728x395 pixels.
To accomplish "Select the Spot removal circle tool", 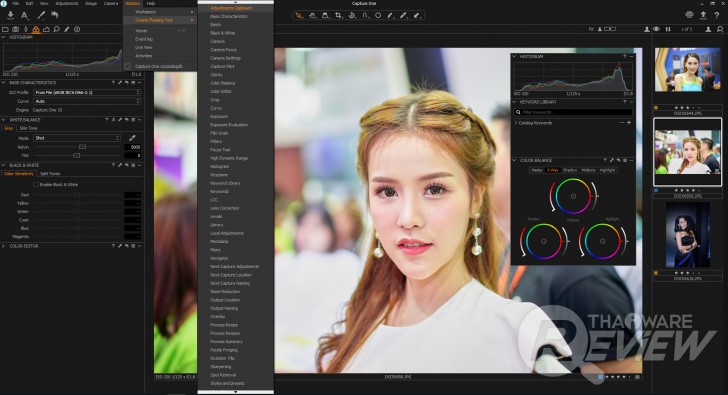I will [378, 15].
